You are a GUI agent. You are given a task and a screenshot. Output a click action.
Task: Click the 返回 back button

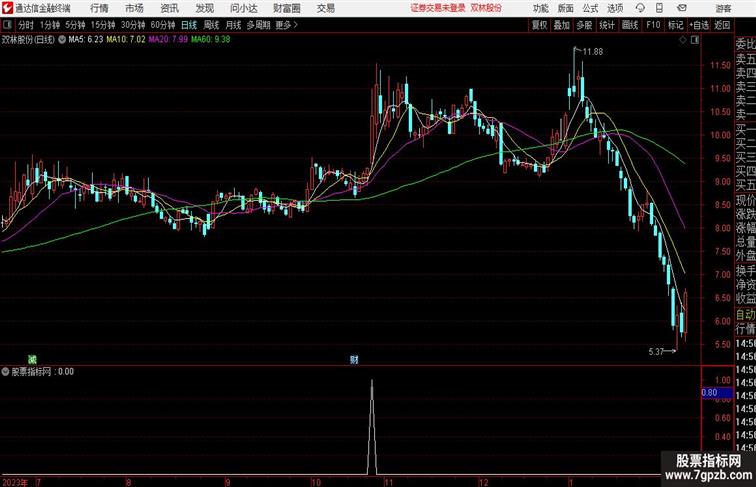pyautogui.click(x=722, y=25)
